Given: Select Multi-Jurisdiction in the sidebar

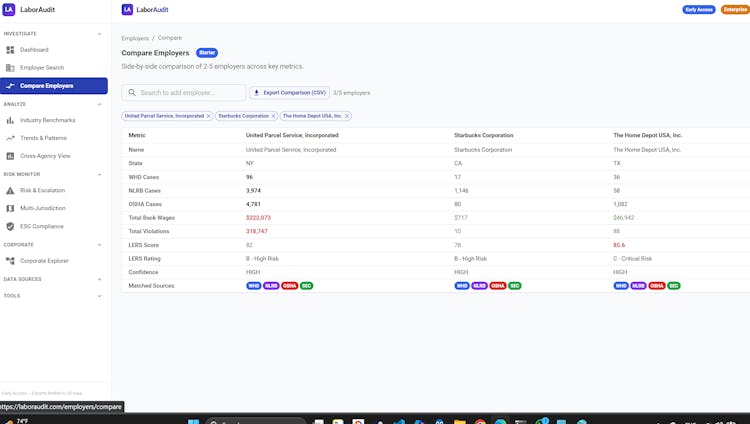Looking at the screenshot, I should (x=43, y=208).
